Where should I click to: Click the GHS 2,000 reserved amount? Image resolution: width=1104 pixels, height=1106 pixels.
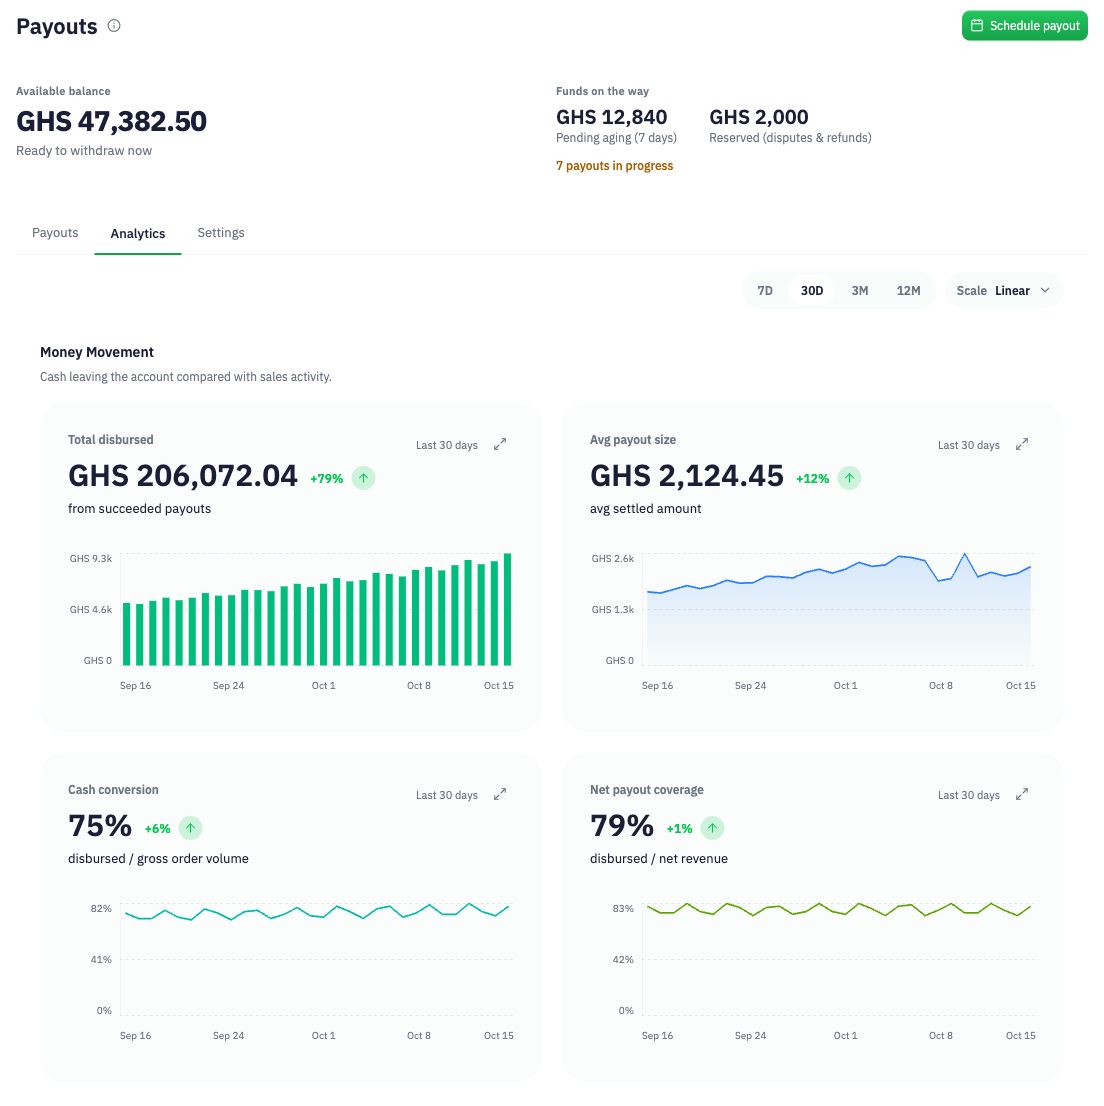[x=759, y=117]
